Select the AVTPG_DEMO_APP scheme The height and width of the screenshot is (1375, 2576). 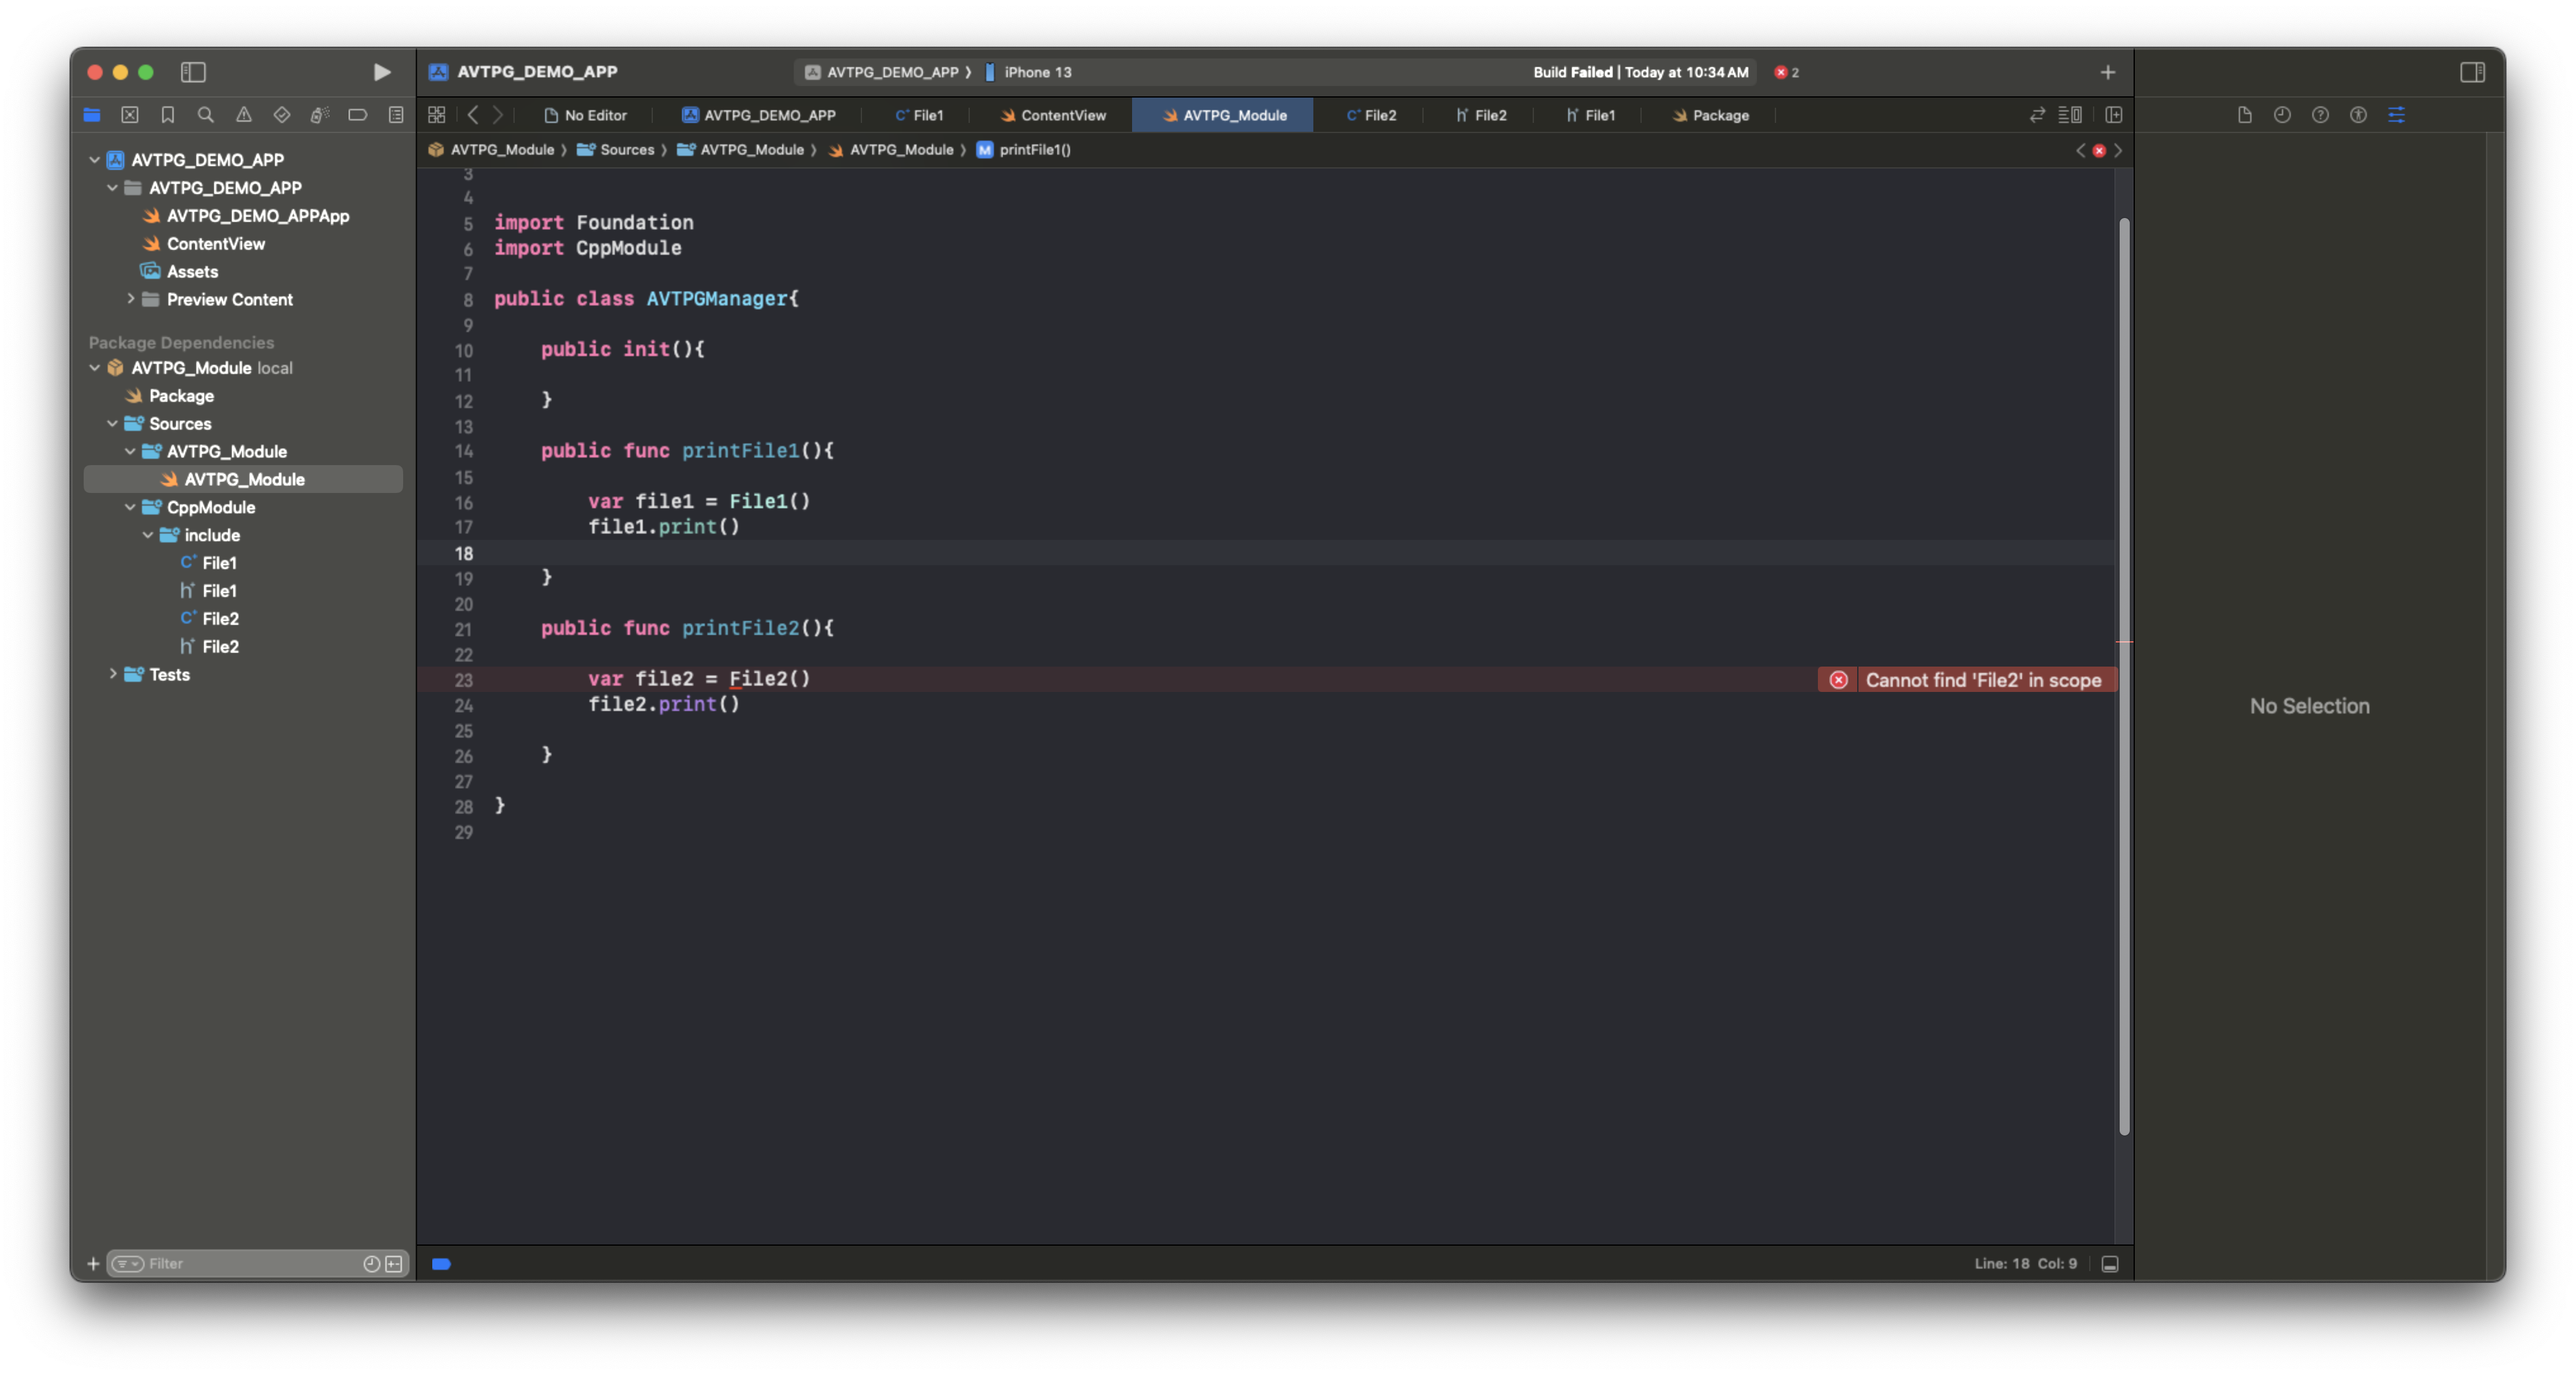coord(882,72)
